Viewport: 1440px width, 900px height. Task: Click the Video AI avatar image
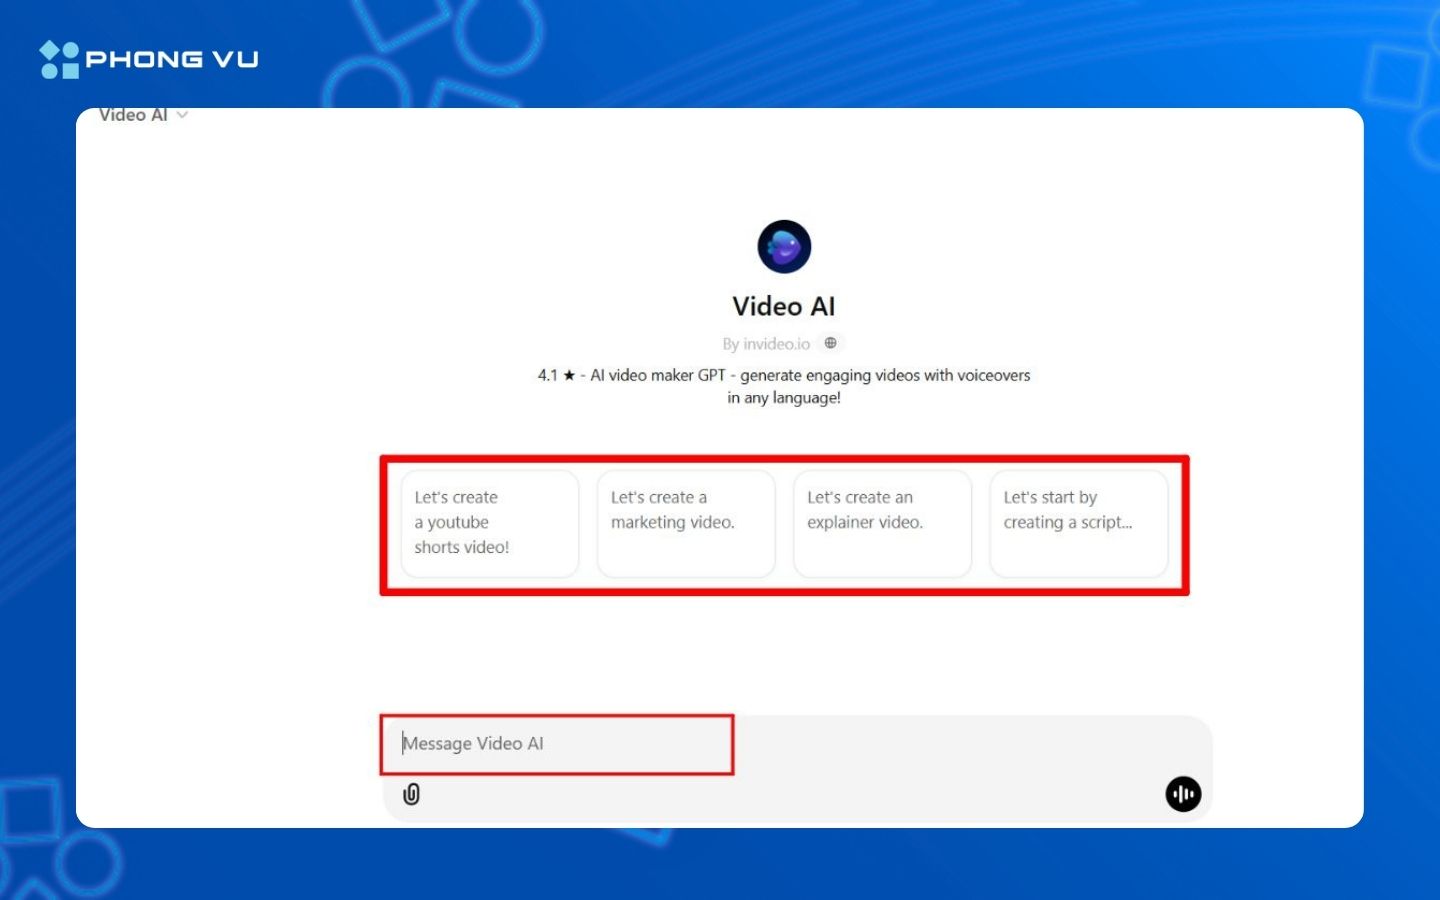pos(784,246)
